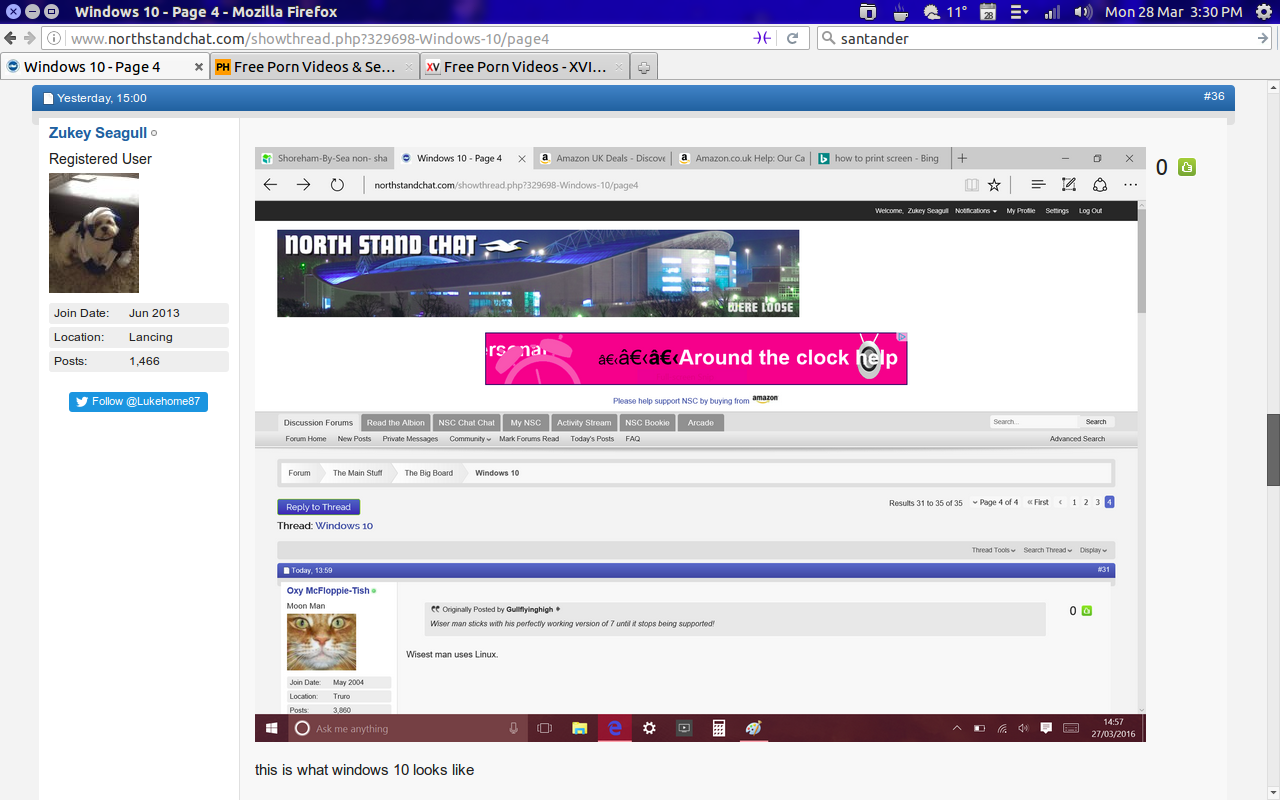Click the cat avatar in the embedded forum post
1280x800 pixels.
pyautogui.click(x=321, y=642)
